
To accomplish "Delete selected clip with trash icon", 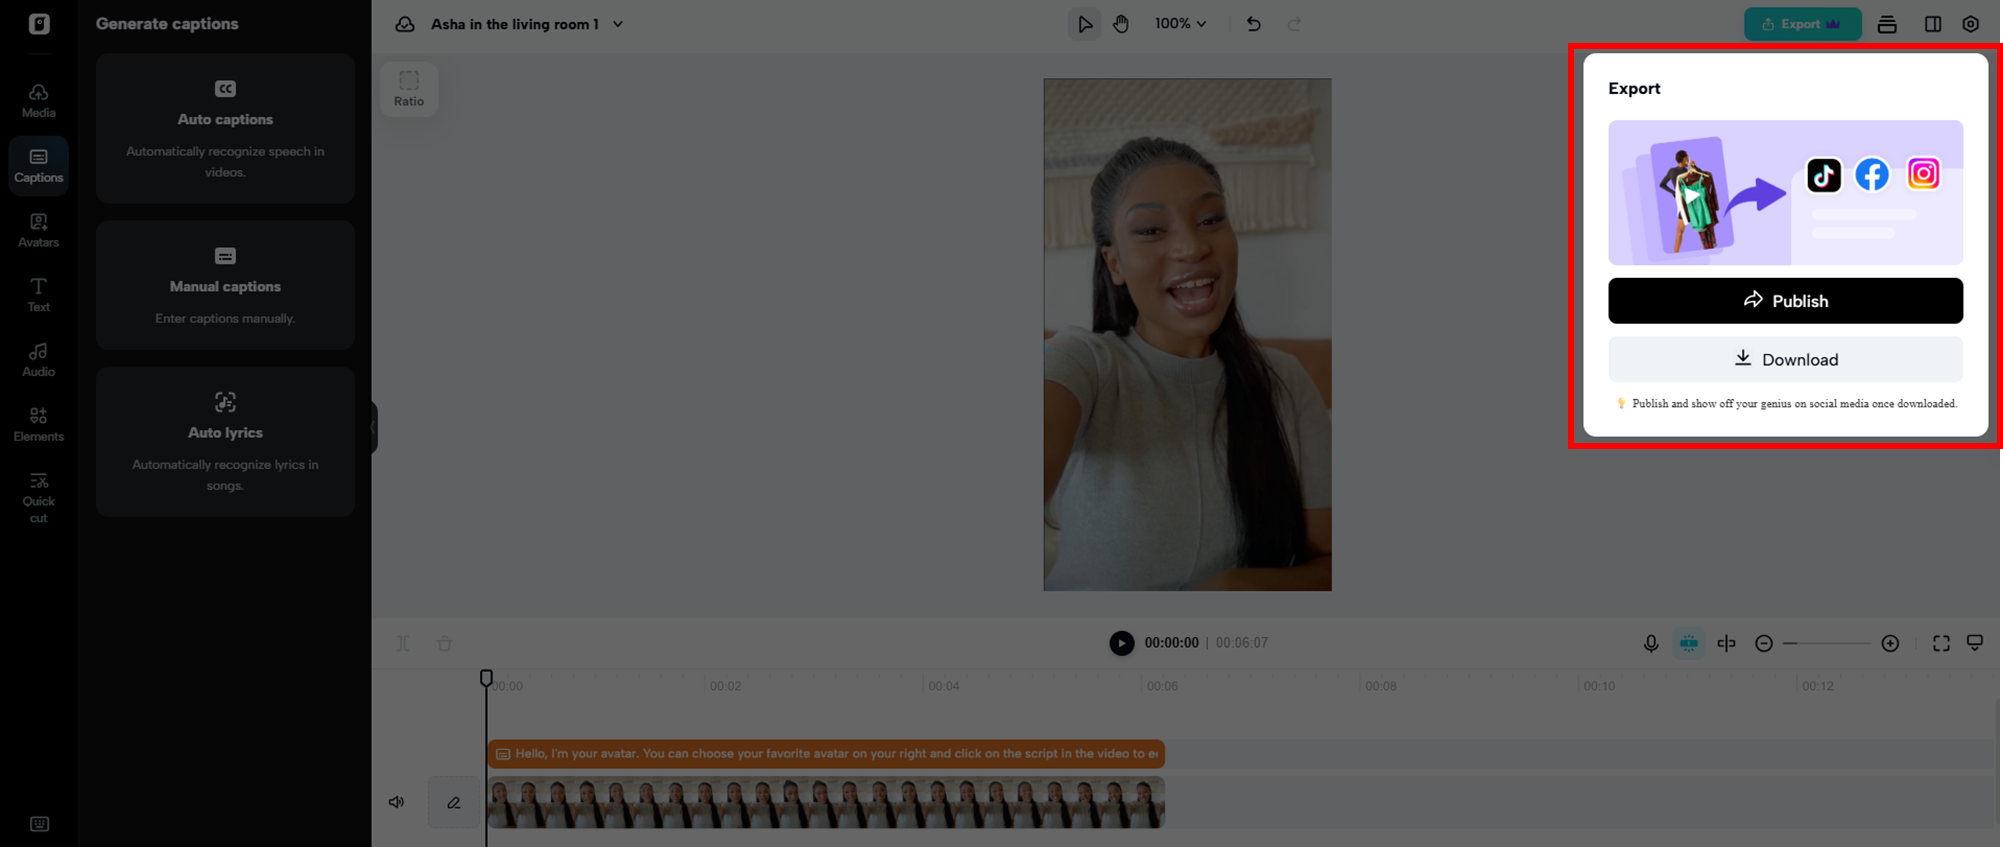I will pos(444,643).
